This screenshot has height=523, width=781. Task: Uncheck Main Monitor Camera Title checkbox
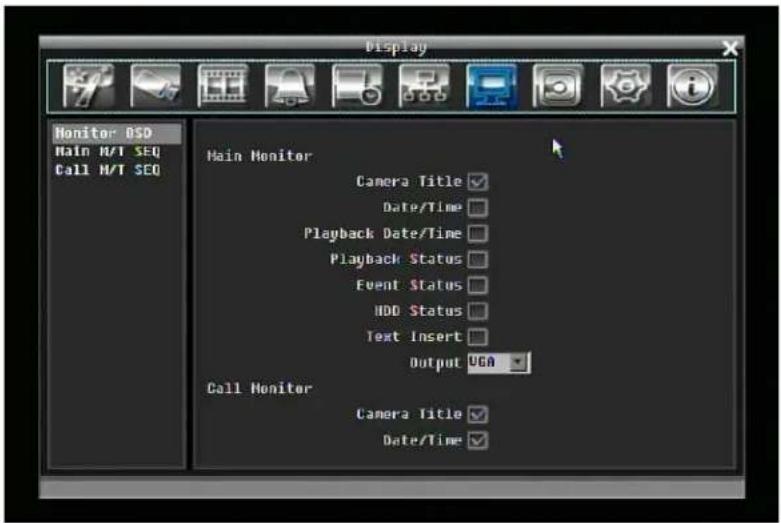pyautogui.click(x=478, y=182)
